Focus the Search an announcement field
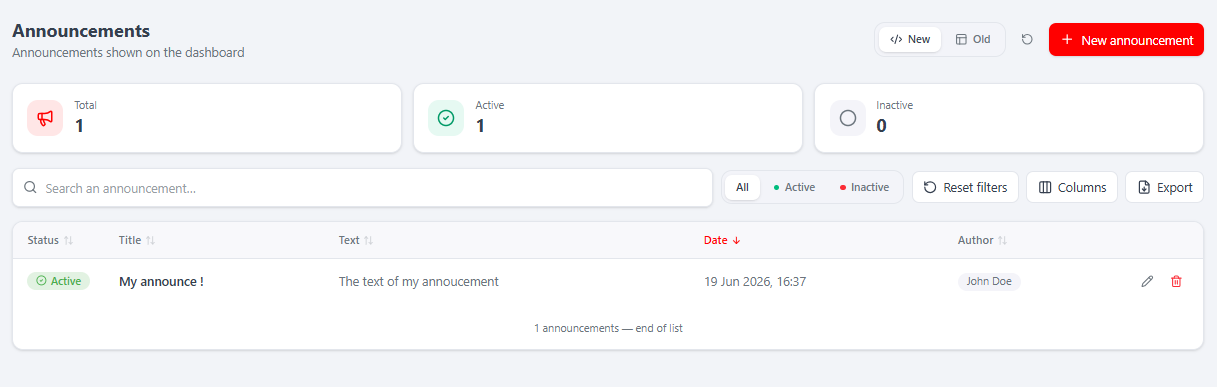1217x387 pixels. pos(362,187)
